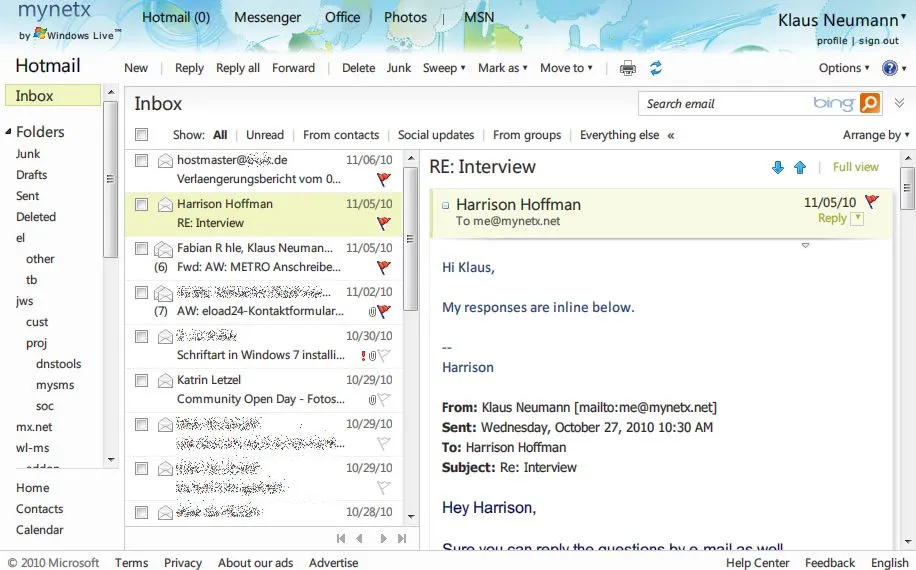
Task: Click the orange Bing search magnifier button
Action: click(x=870, y=103)
